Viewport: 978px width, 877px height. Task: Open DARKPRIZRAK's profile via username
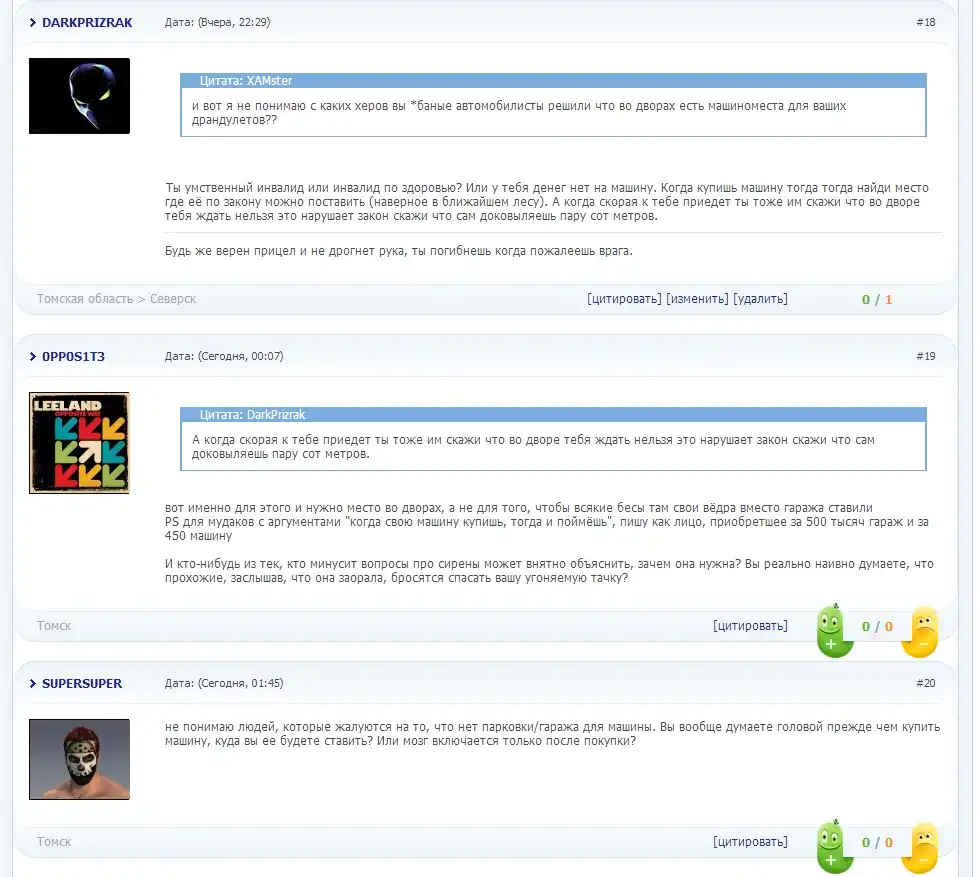point(87,22)
